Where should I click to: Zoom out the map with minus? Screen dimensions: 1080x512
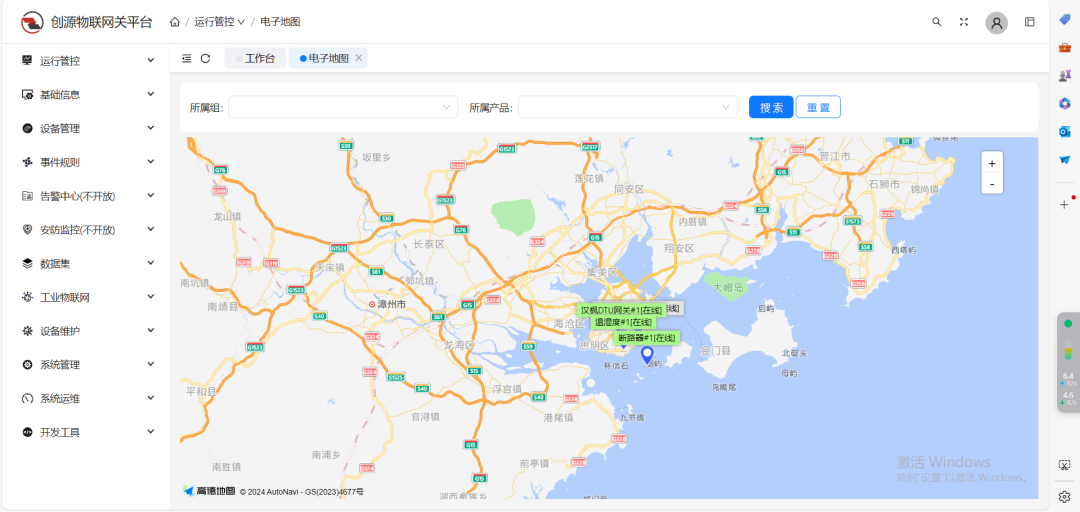click(992, 183)
